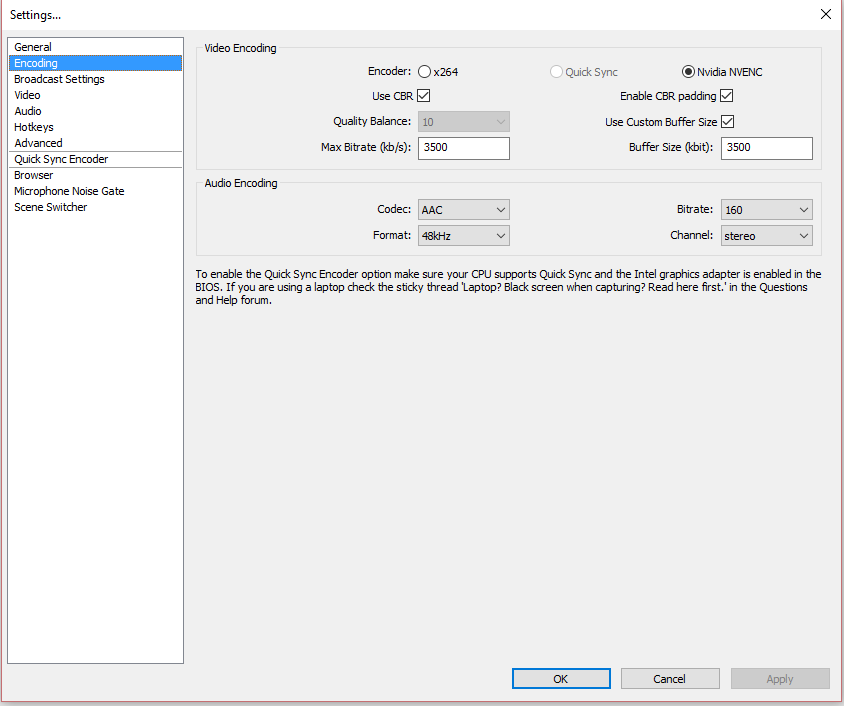Viewport: 844px width, 706px height.
Task: Open the Video settings section
Action: click(95, 95)
